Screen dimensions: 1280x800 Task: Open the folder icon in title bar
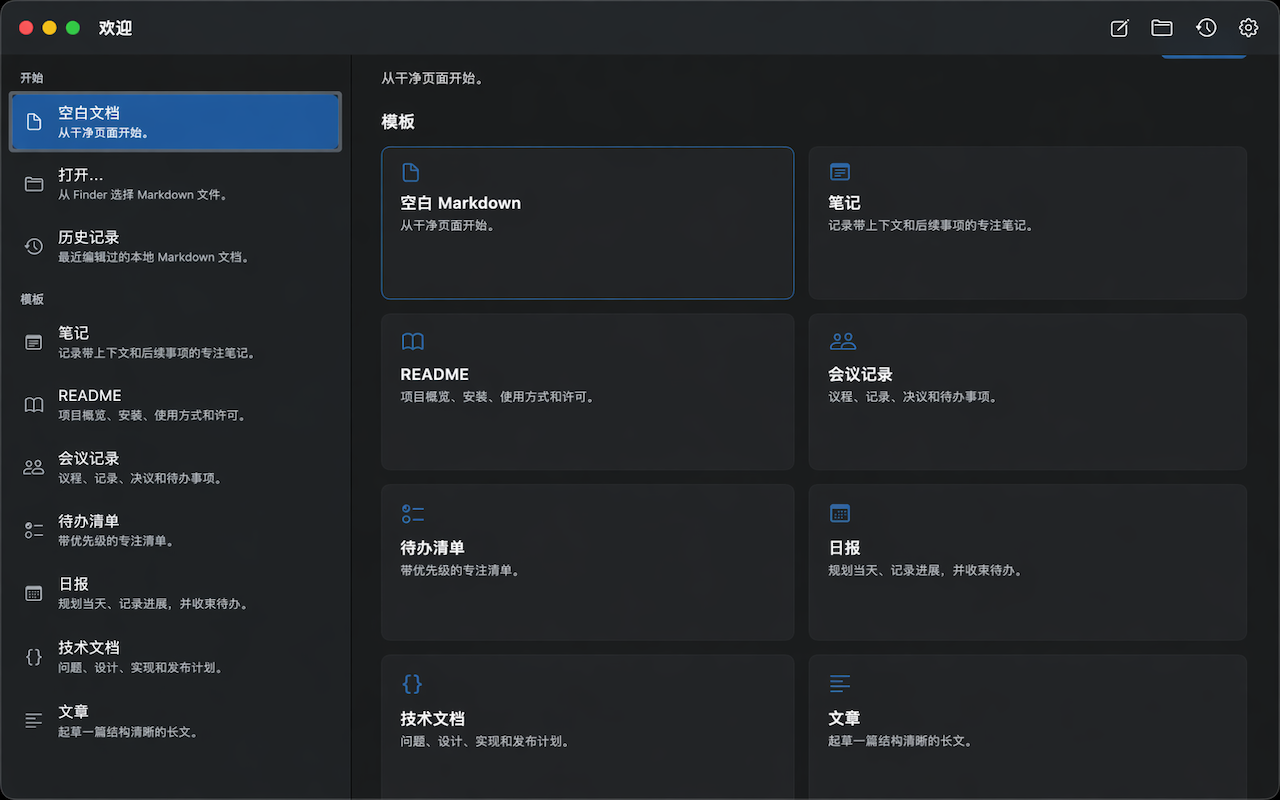(1162, 28)
